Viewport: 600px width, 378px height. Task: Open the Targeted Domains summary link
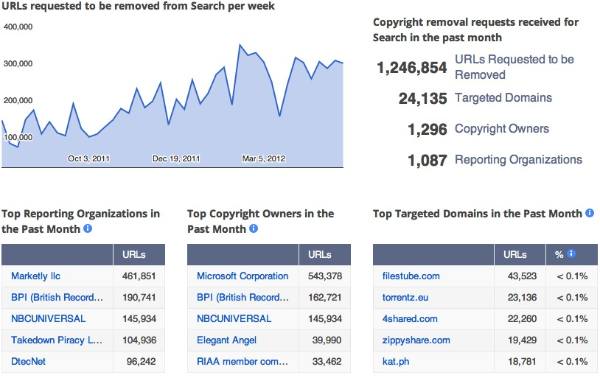pyautogui.click(x=503, y=98)
